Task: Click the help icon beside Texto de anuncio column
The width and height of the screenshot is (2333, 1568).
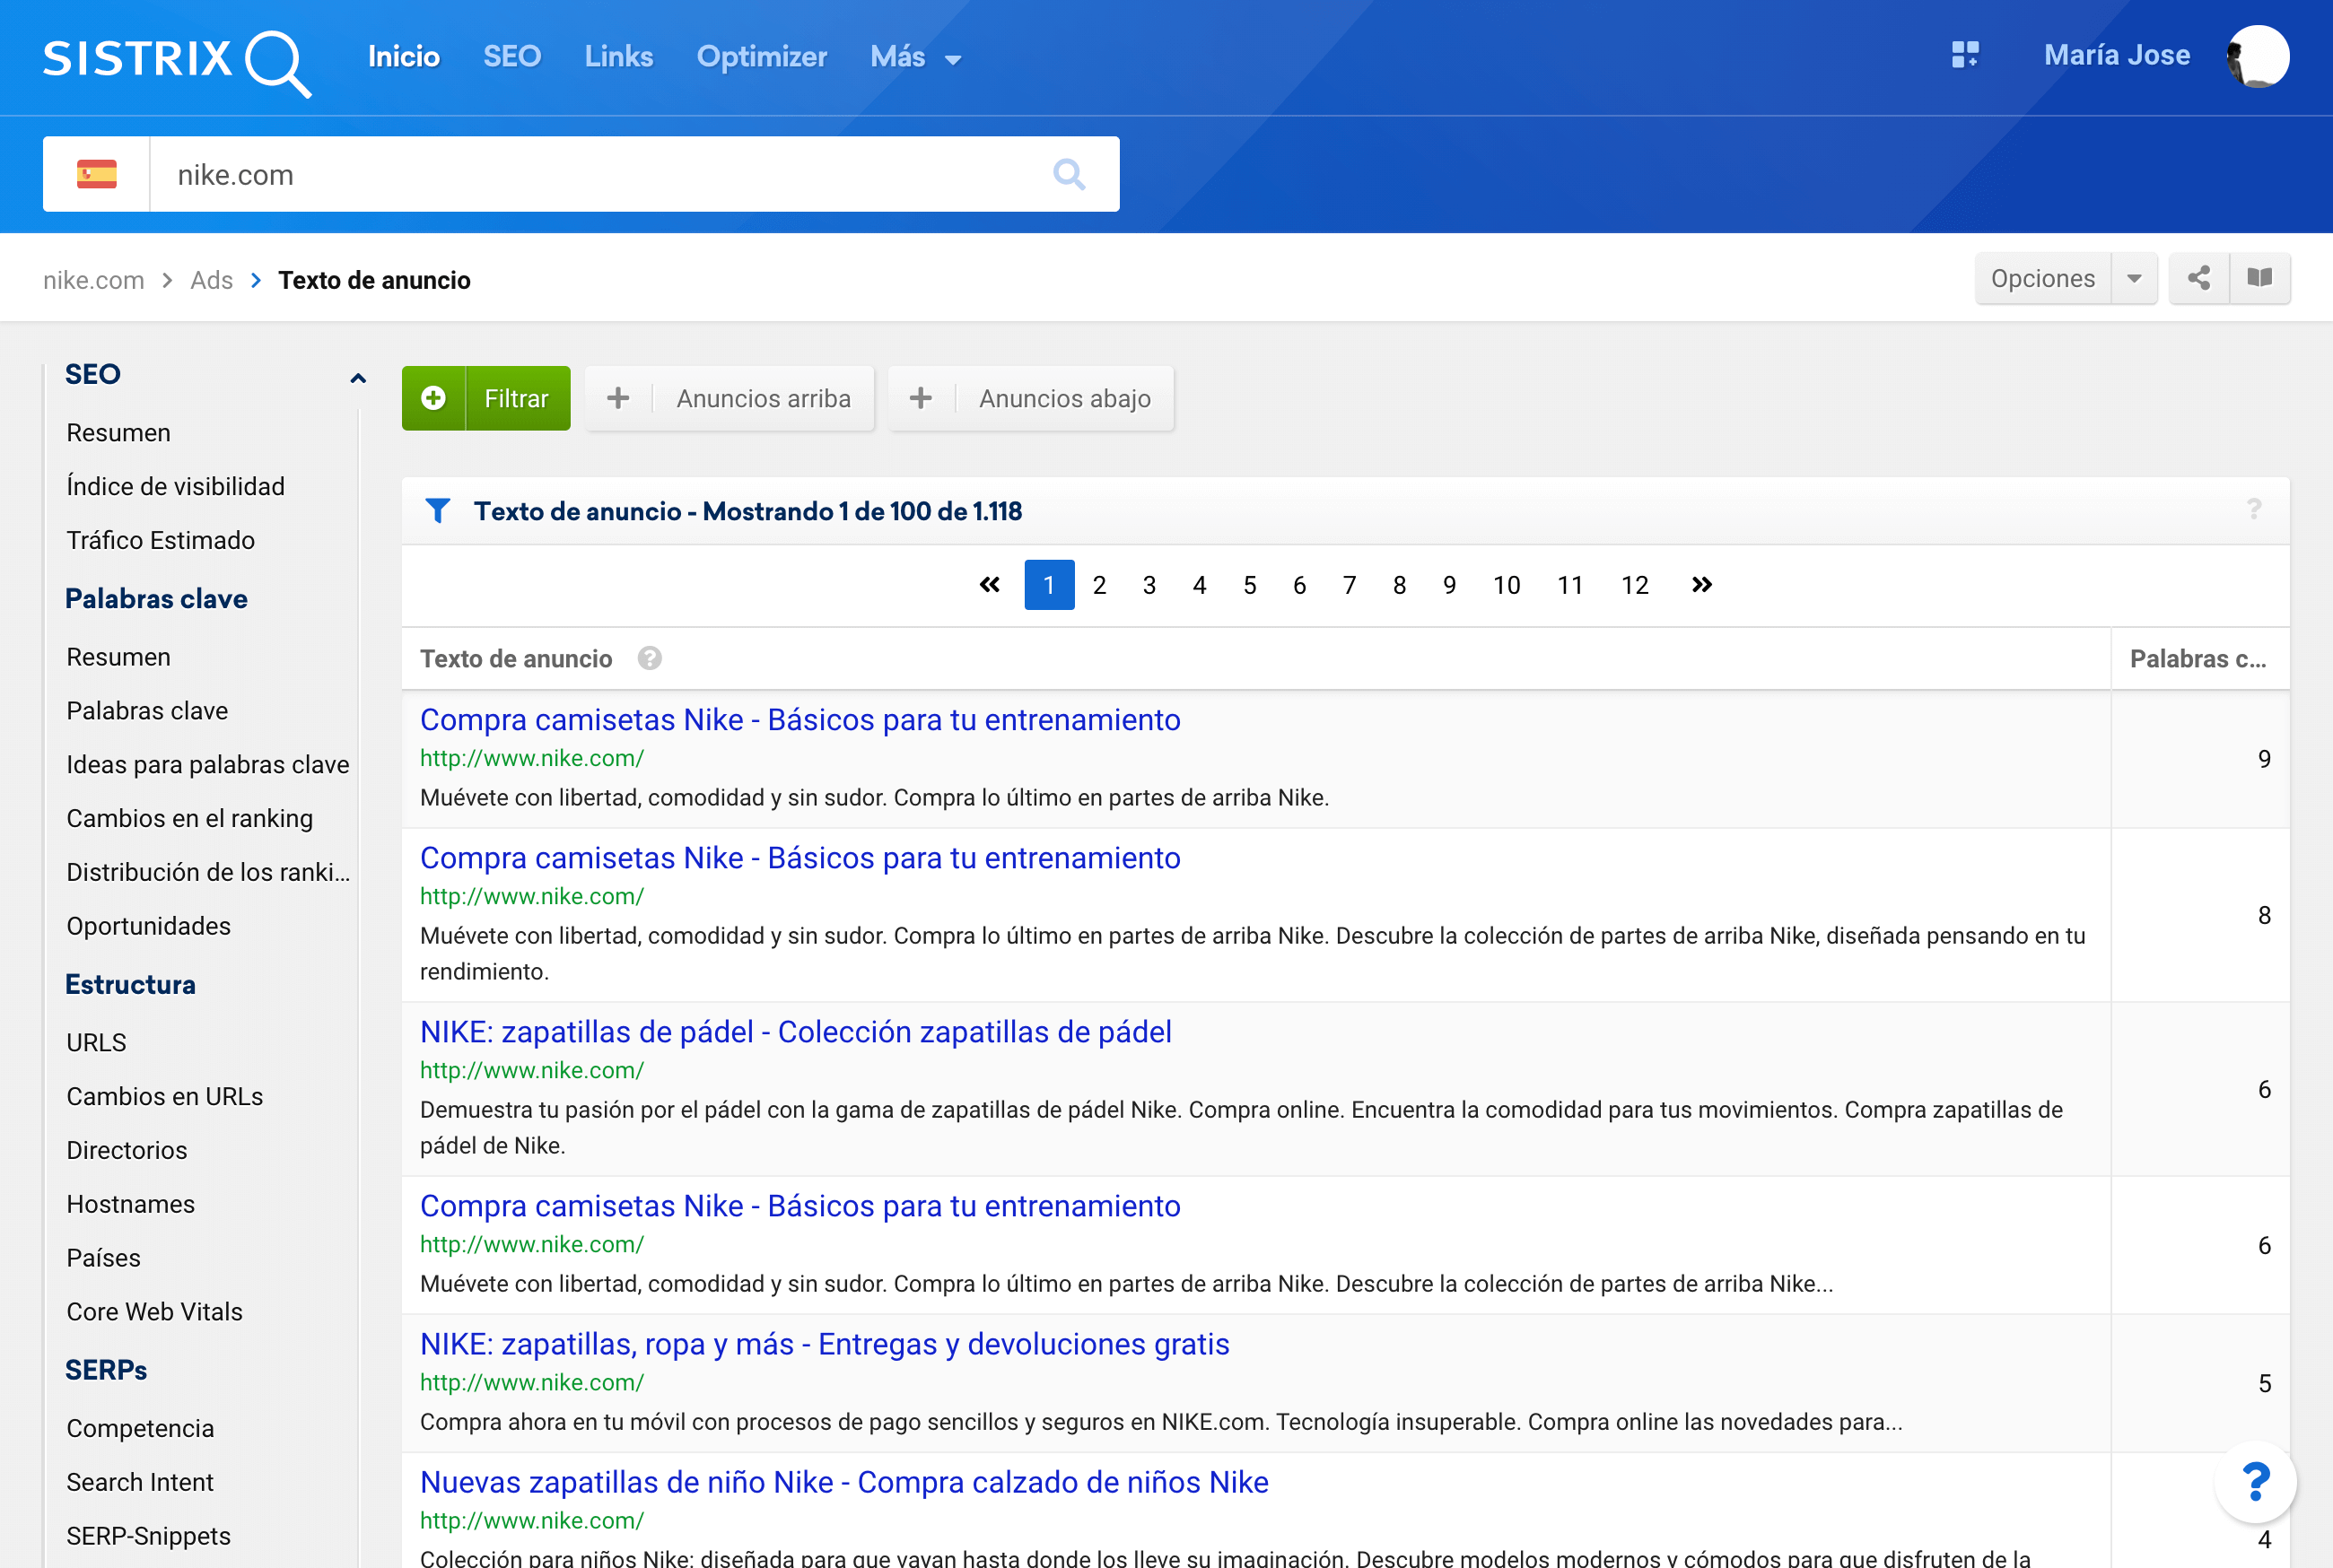Action: click(x=649, y=658)
